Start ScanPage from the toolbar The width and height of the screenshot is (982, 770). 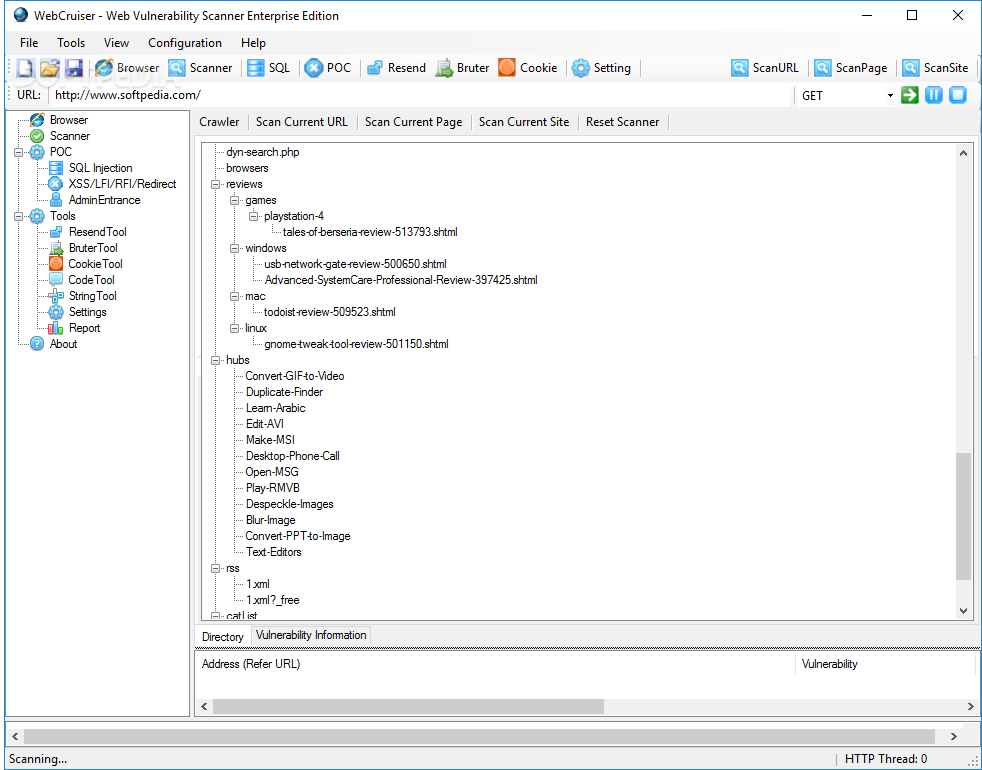(851, 68)
